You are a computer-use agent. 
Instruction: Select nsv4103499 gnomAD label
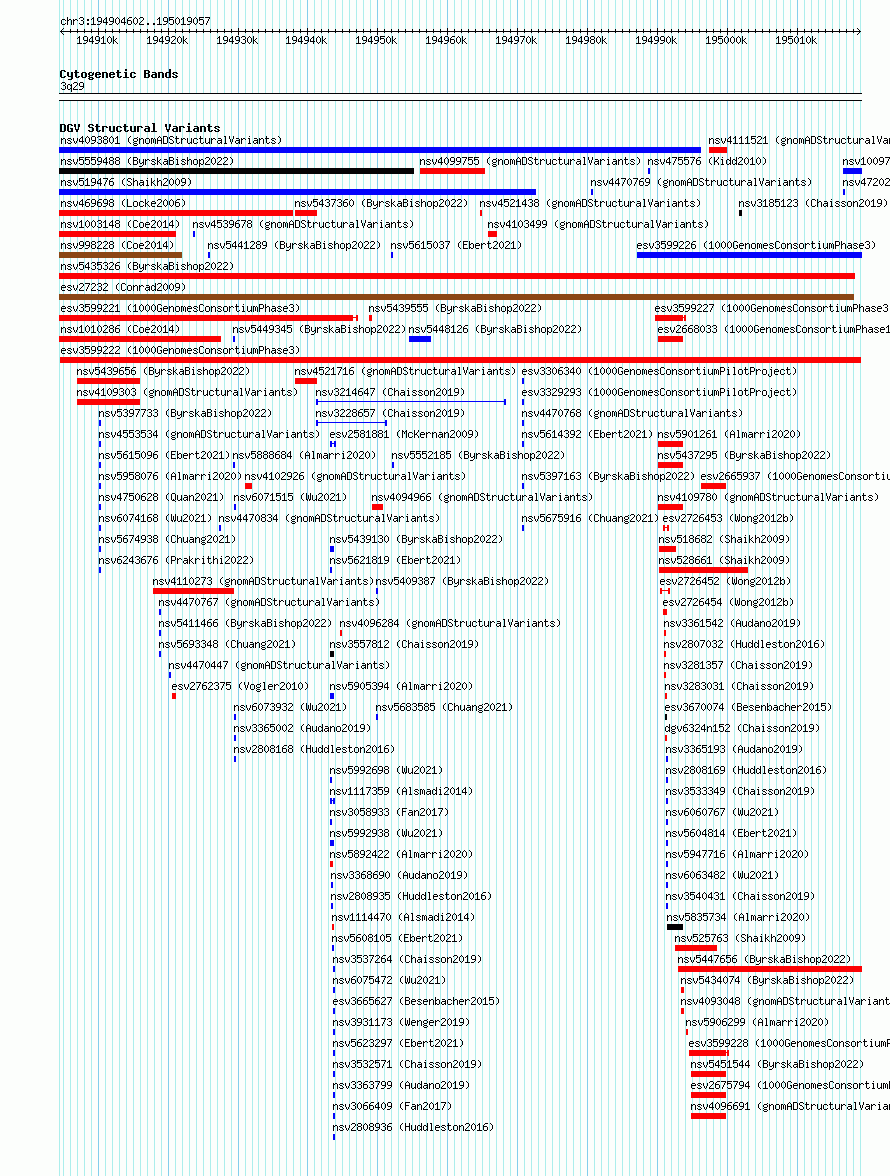tap(598, 224)
